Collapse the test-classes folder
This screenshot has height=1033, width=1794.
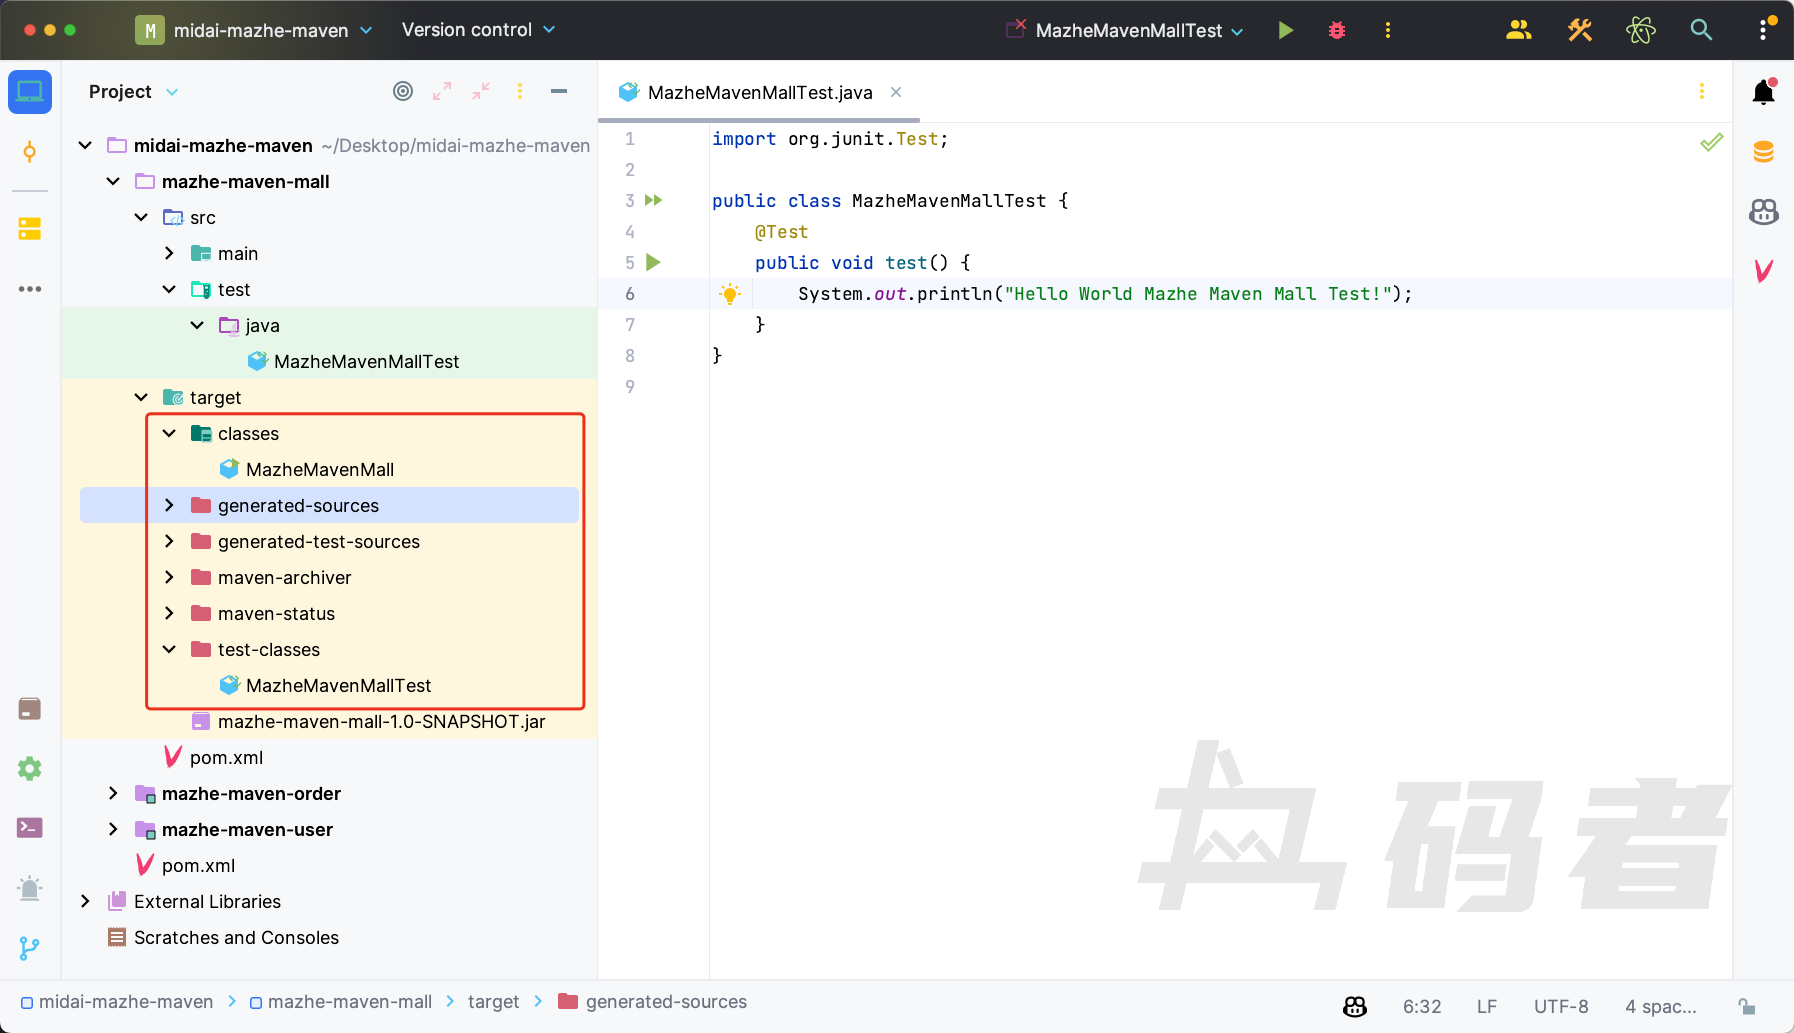[169, 650]
